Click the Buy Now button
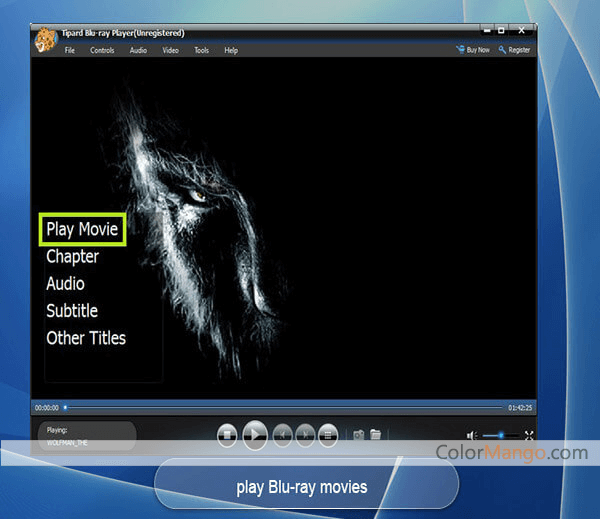600x519 pixels. (473, 50)
